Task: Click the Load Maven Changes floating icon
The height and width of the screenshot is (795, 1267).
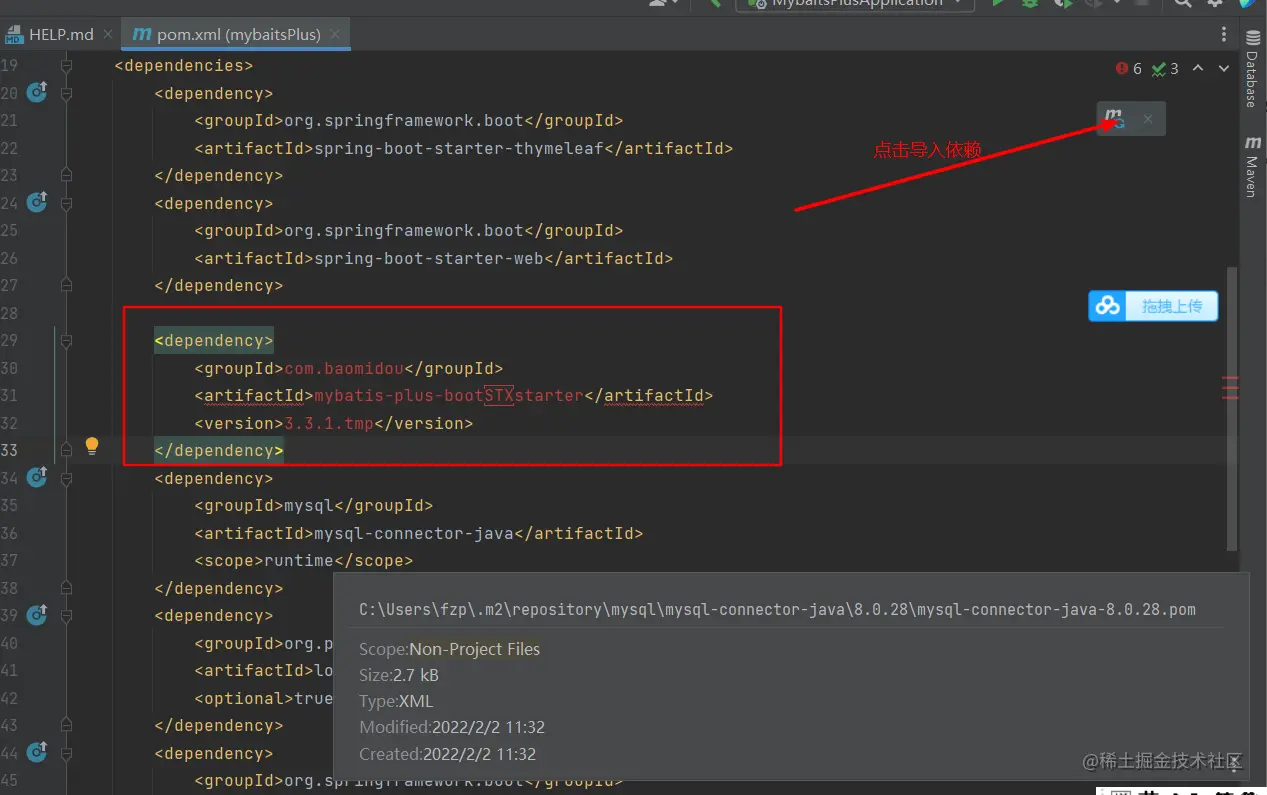Action: [x=1114, y=118]
